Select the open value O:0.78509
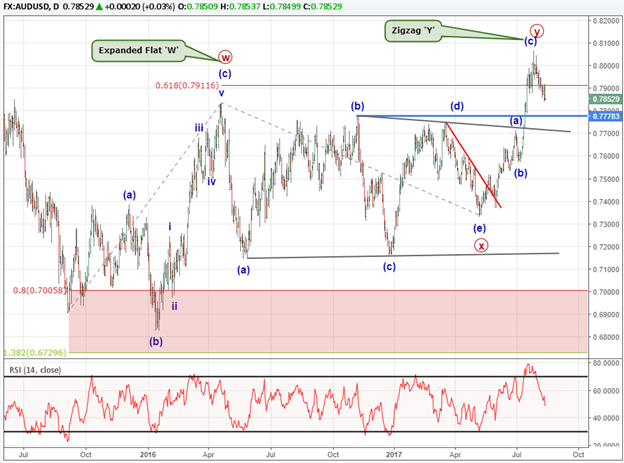This screenshot has width=624, height=463. [199, 6]
